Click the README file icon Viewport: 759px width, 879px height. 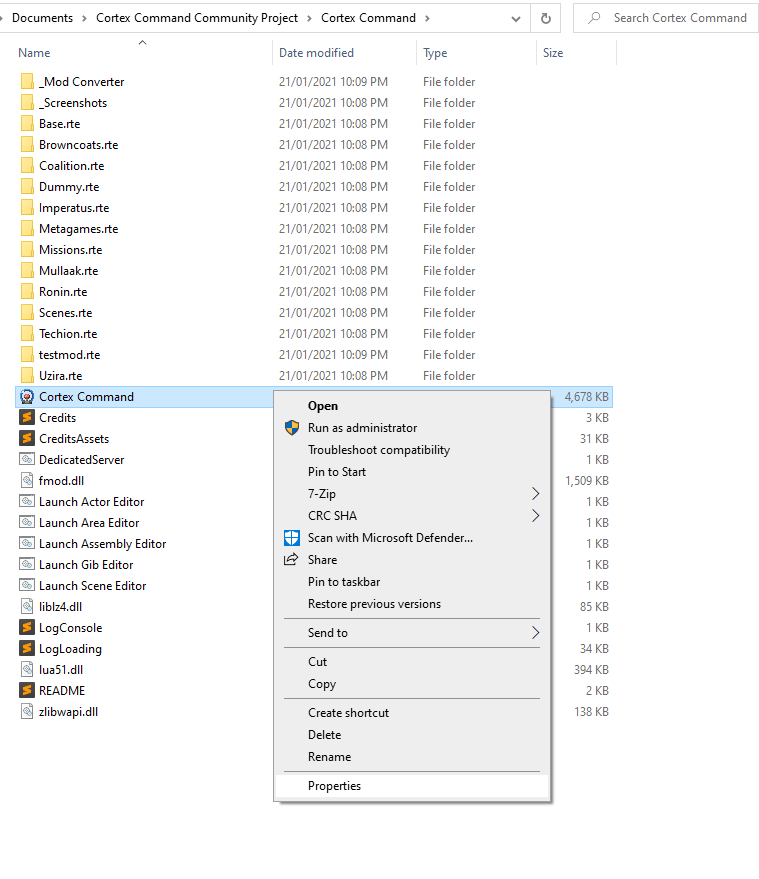[x=26, y=691]
